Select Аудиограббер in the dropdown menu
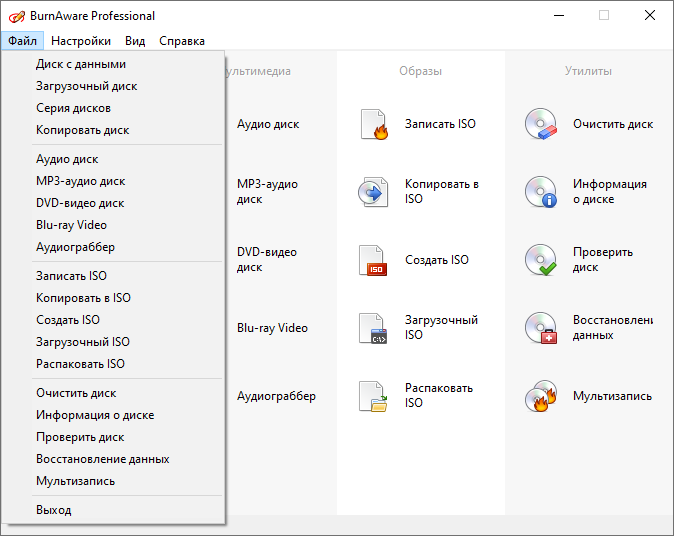Screen dimensions: 674x536 pos(76,247)
